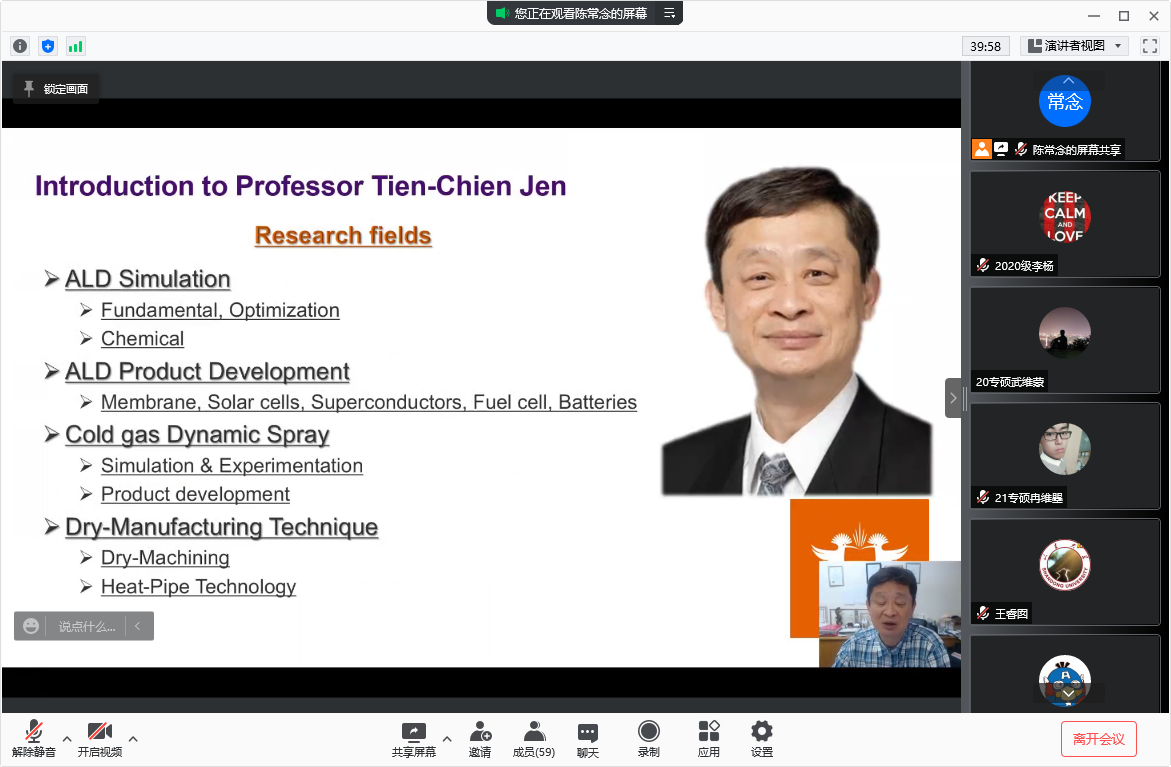Expand the 演讲者视图 view dropdown
The height and width of the screenshot is (767, 1171).
coord(1075,46)
